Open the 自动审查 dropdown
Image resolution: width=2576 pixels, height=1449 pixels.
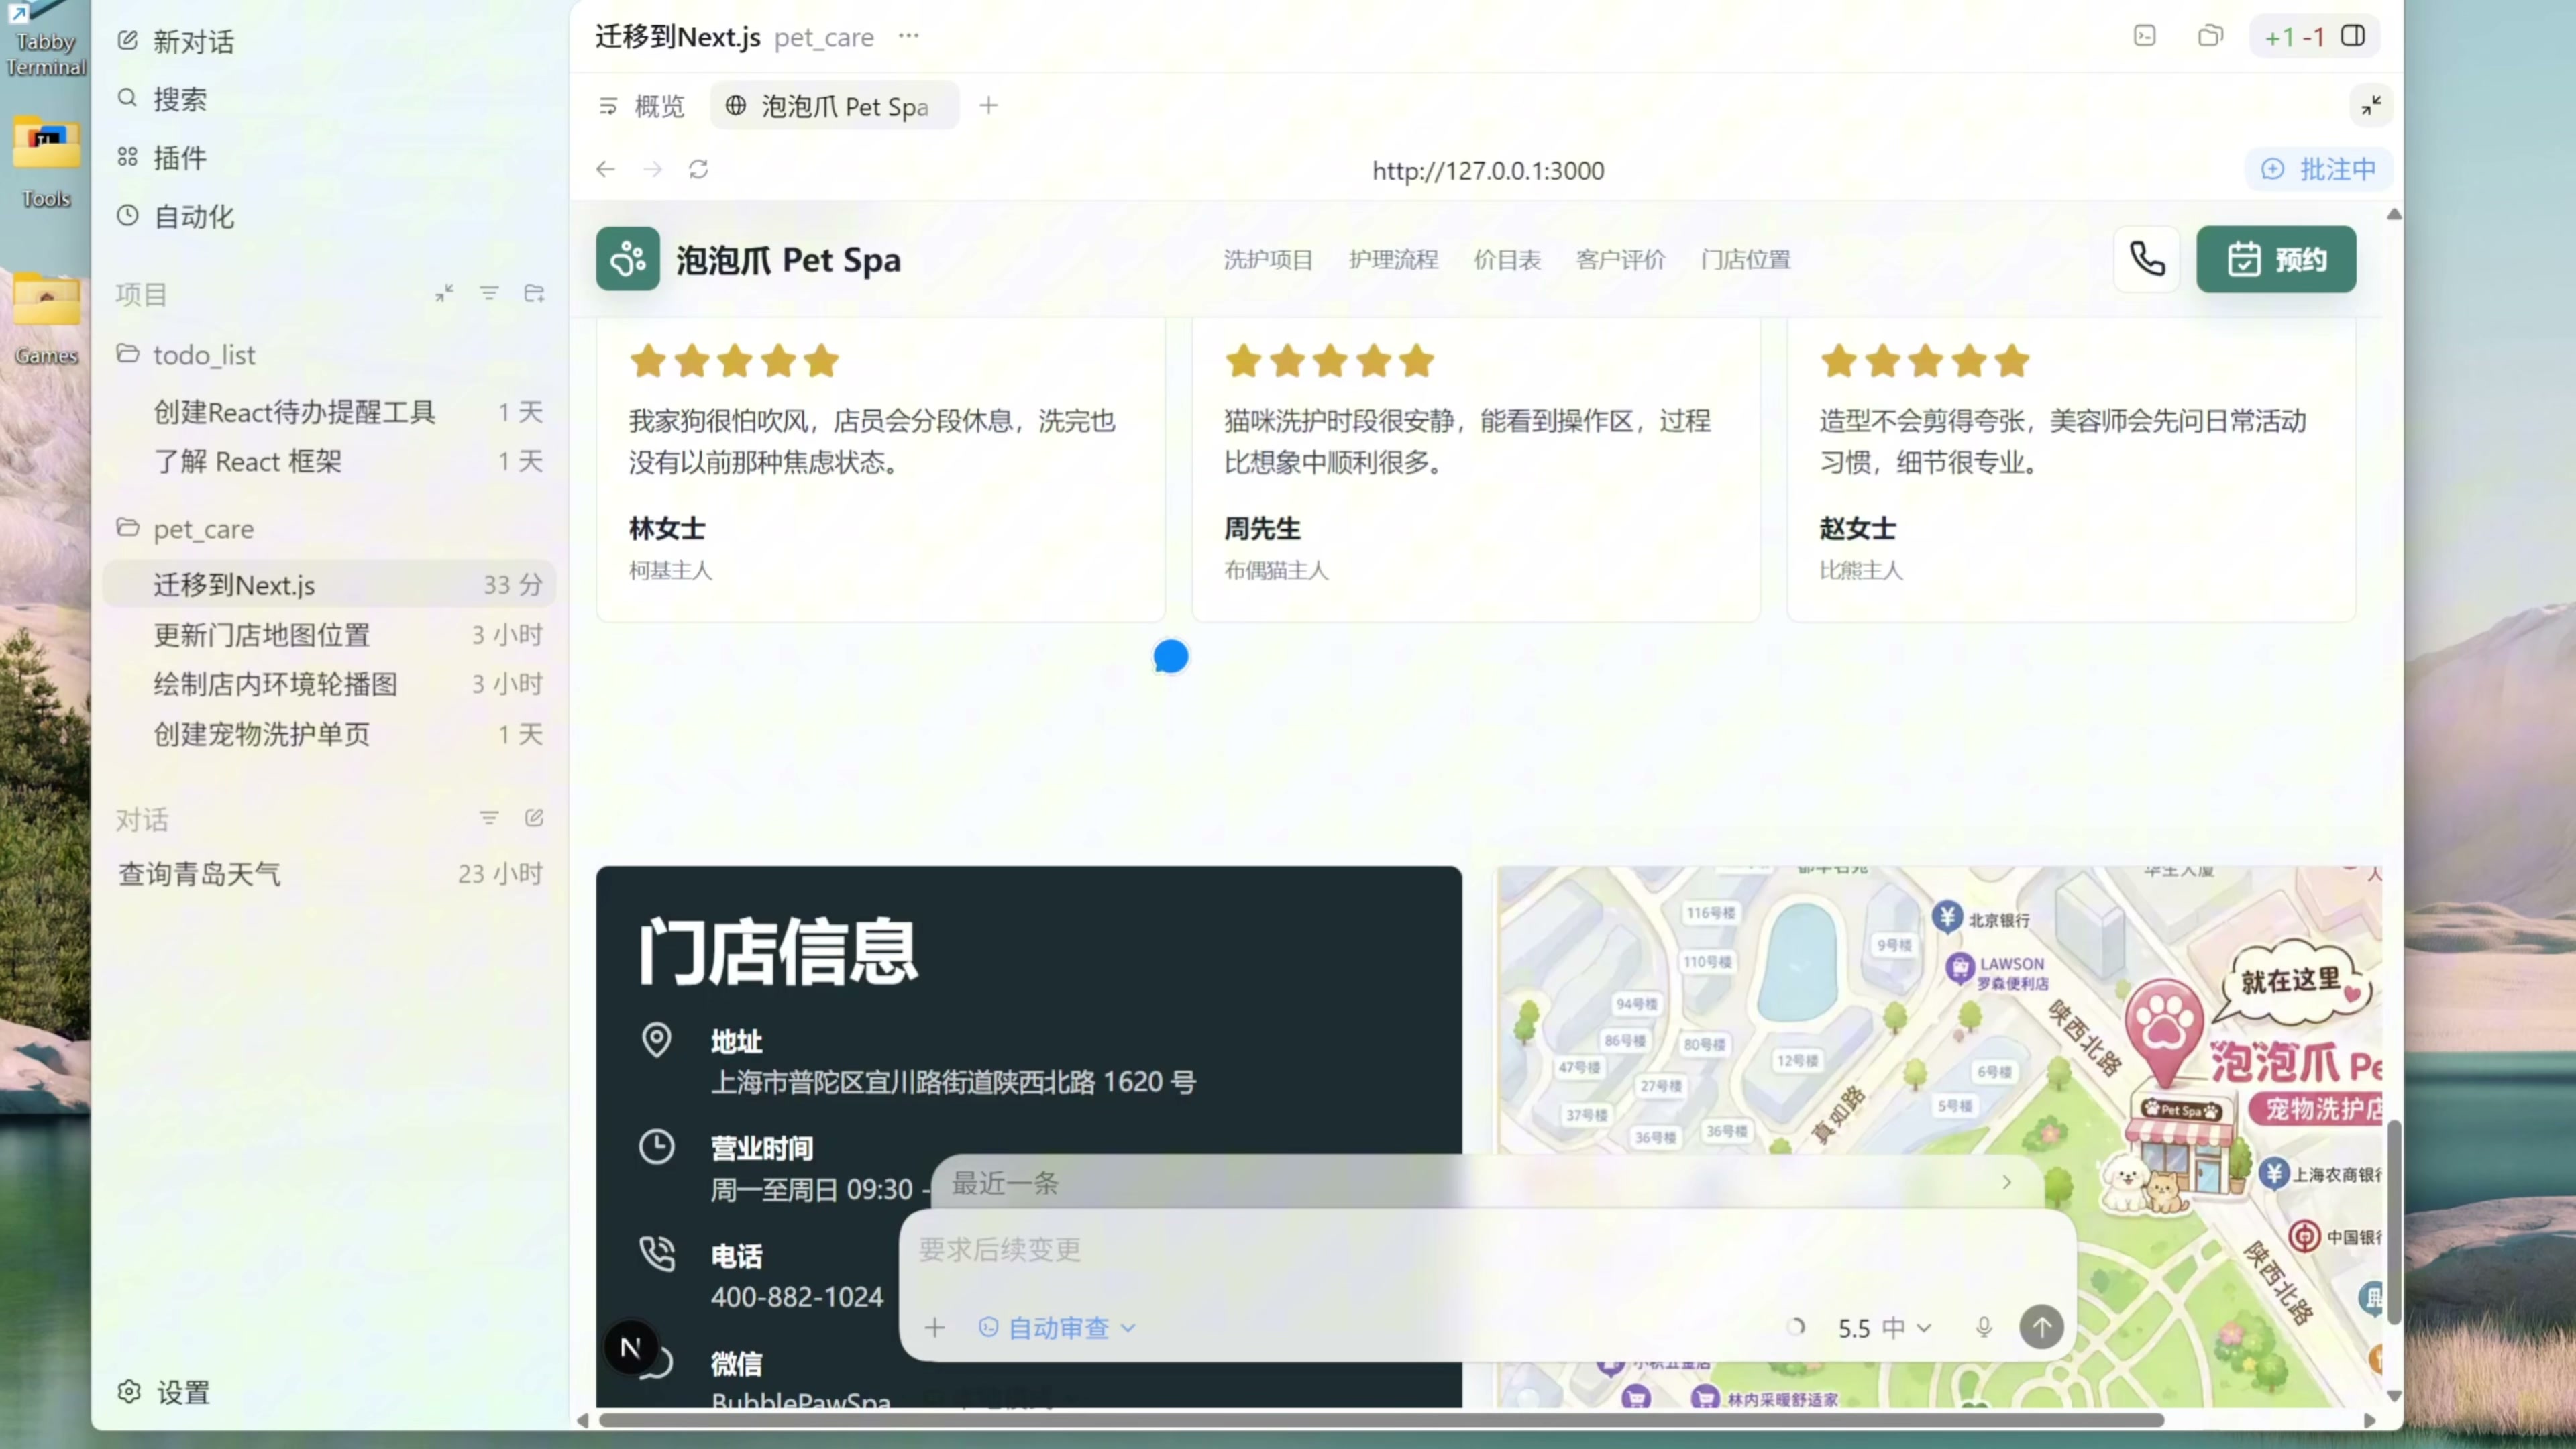(x=1057, y=1327)
